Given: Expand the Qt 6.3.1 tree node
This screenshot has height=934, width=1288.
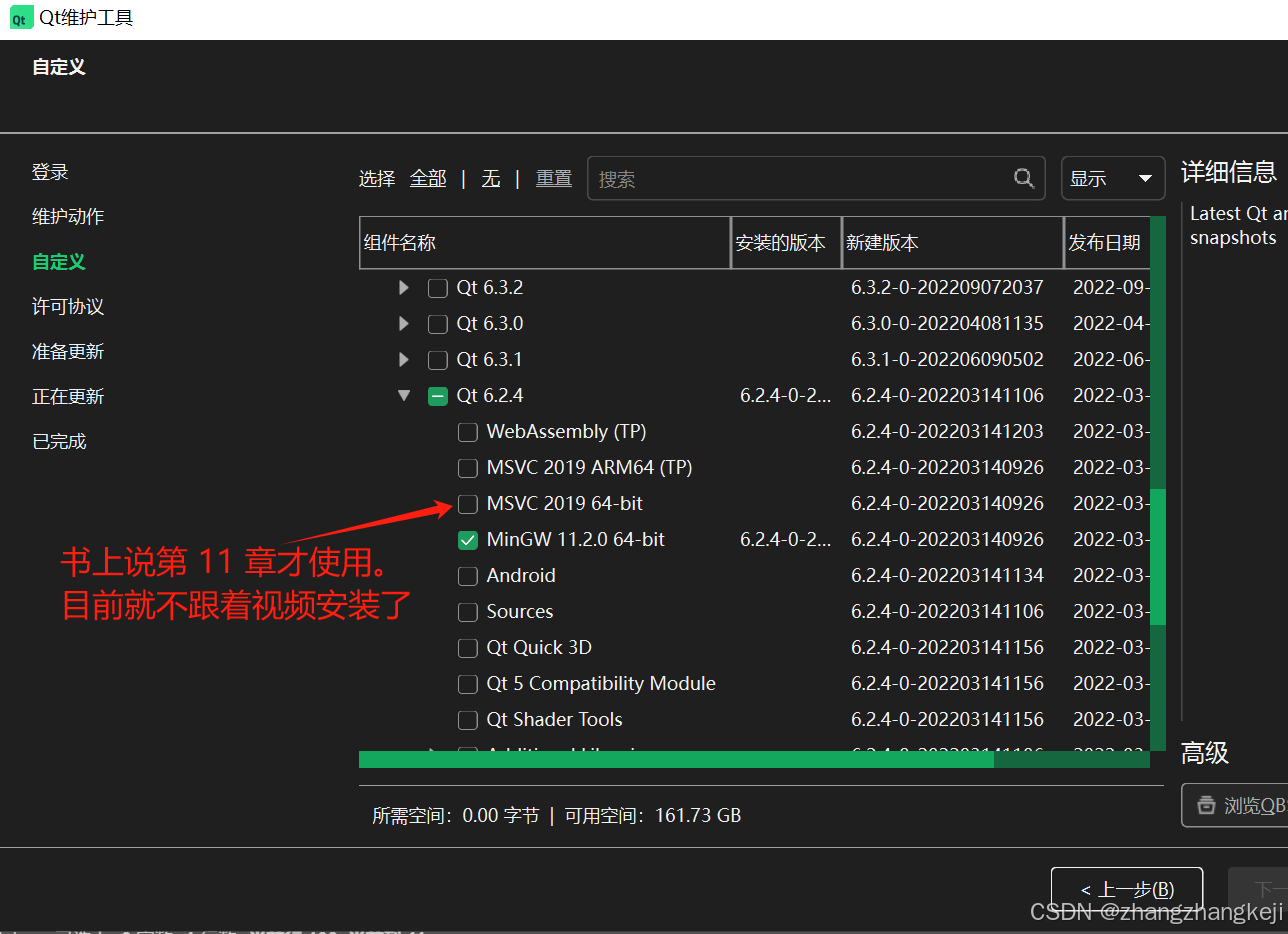Looking at the screenshot, I should pyautogui.click(x=404, y=360).
